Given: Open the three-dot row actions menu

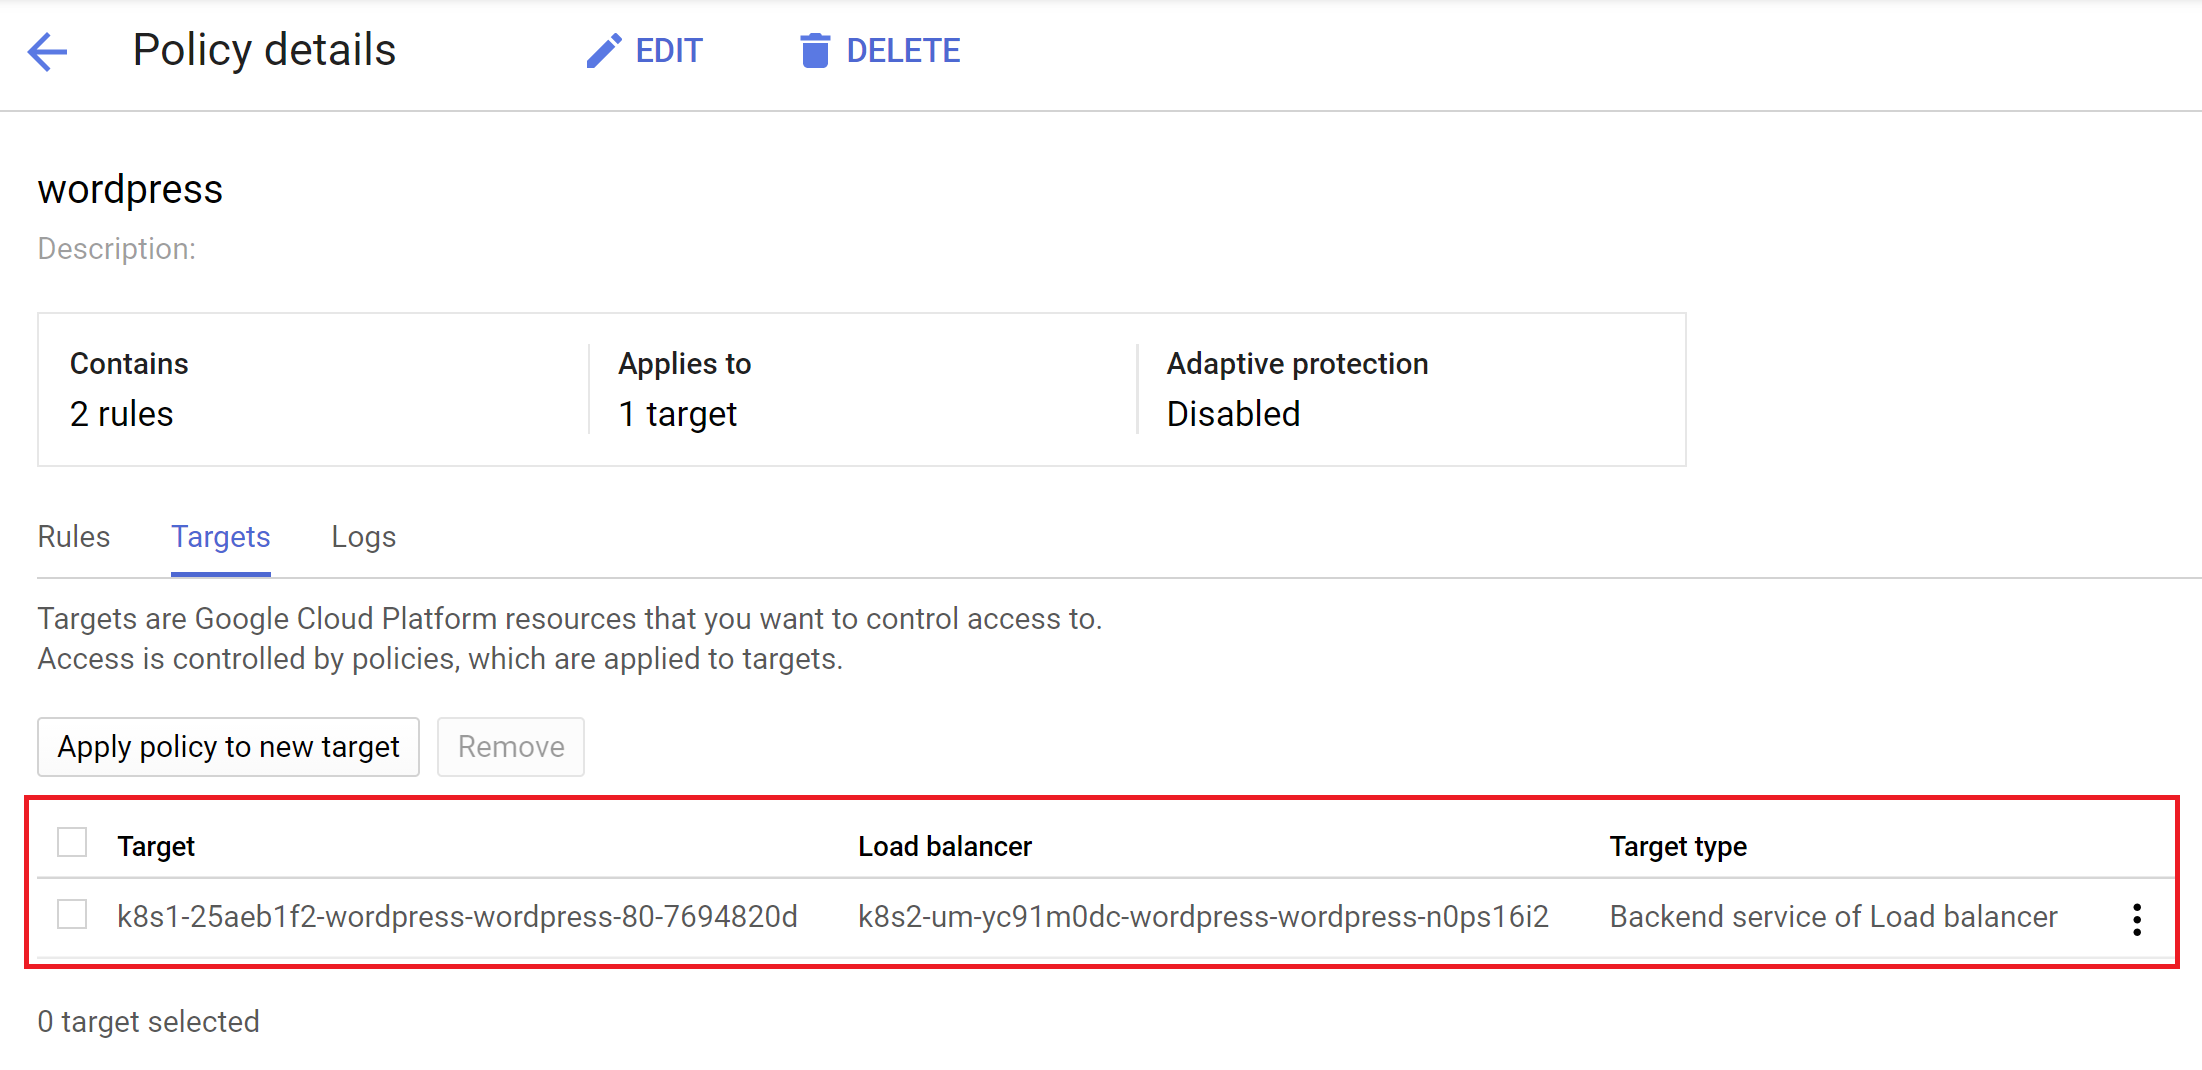Looking at the screenshot, I should (x=2136, y=919).
